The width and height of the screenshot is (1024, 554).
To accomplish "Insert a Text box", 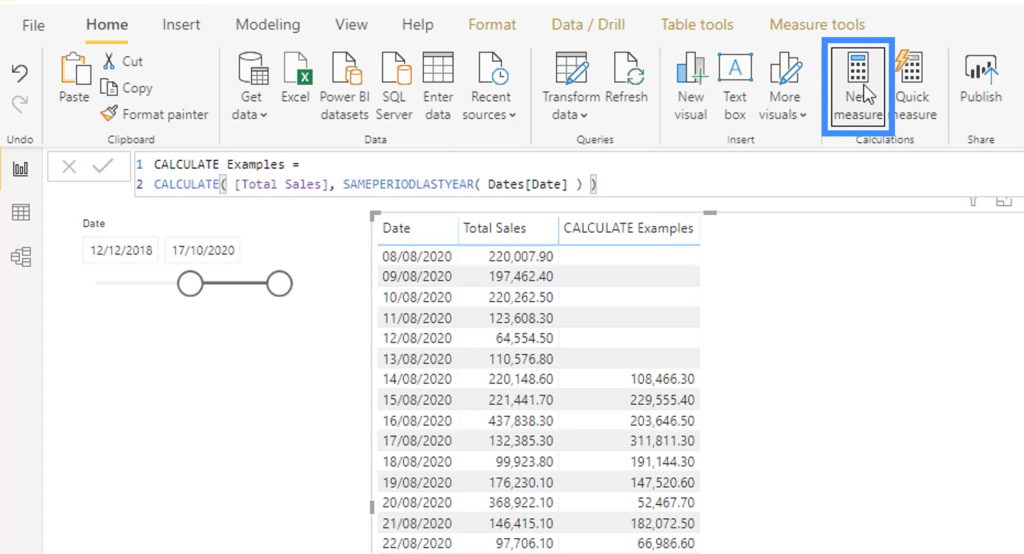I will (735, 87).
